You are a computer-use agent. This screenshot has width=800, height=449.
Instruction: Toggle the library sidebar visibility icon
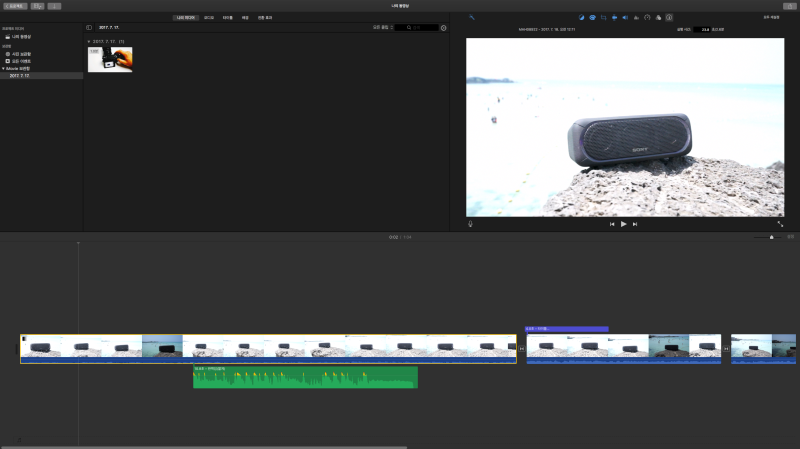[89, 28]
